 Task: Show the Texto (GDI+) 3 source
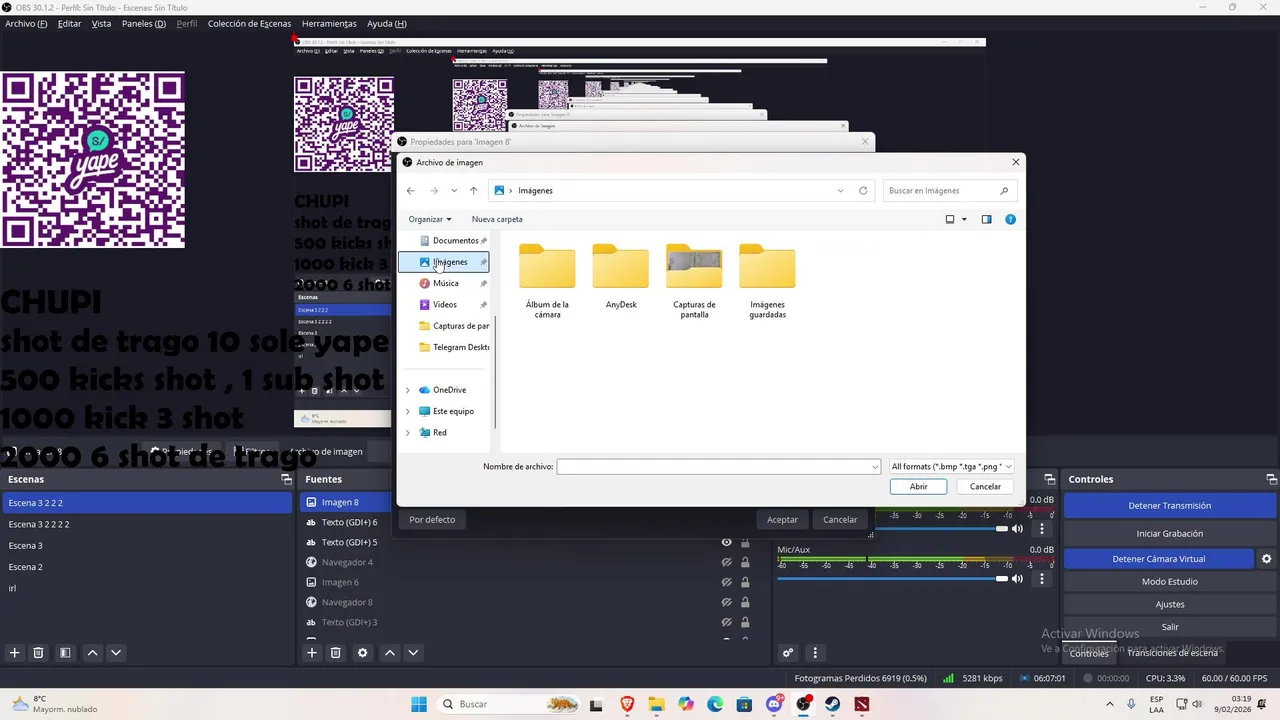point(727,622)
